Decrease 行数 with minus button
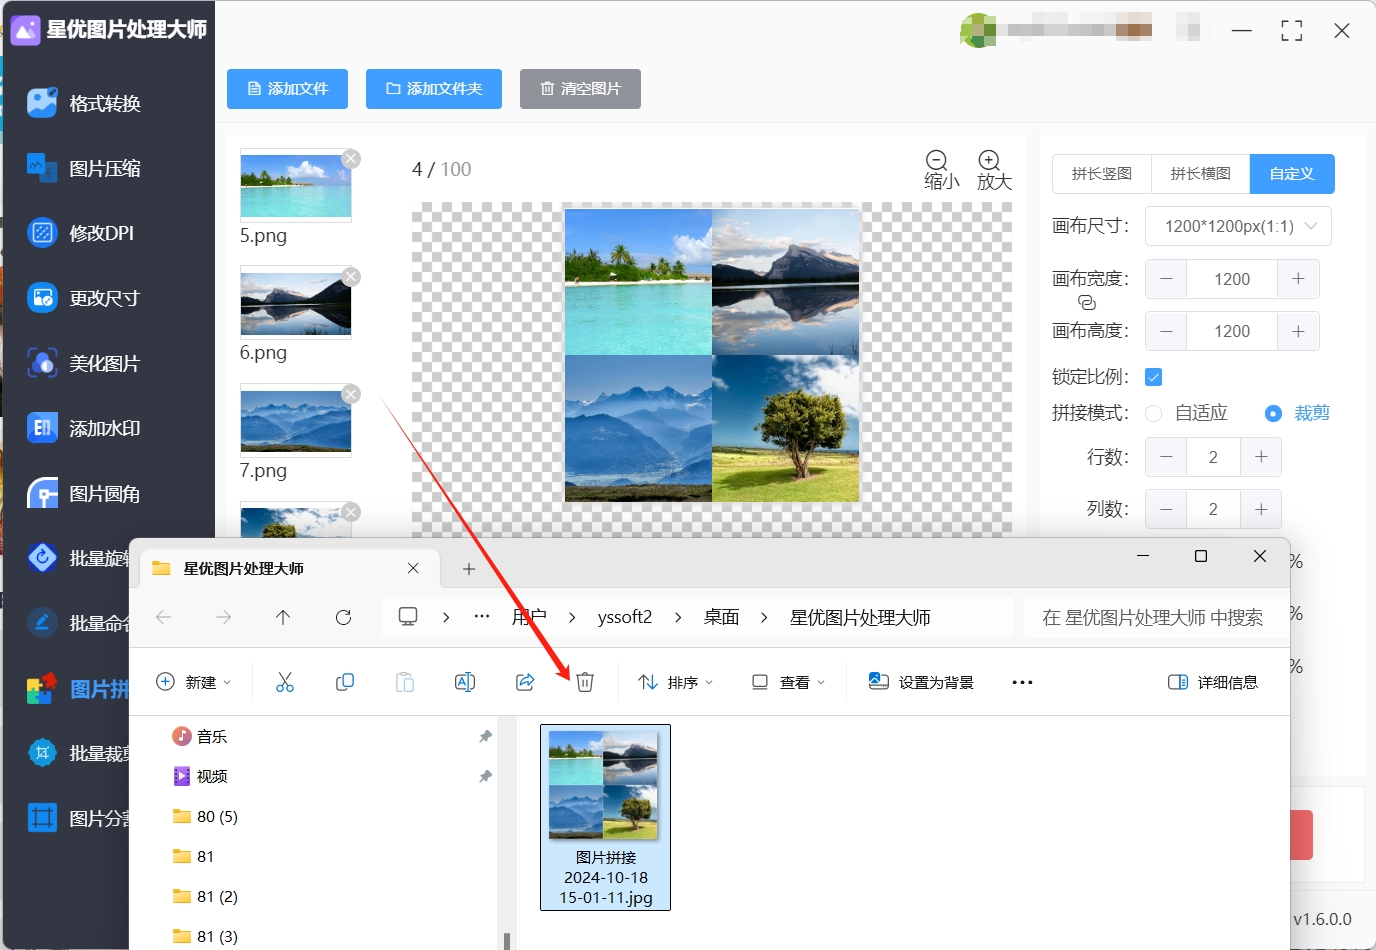 tap(1166, 457)
